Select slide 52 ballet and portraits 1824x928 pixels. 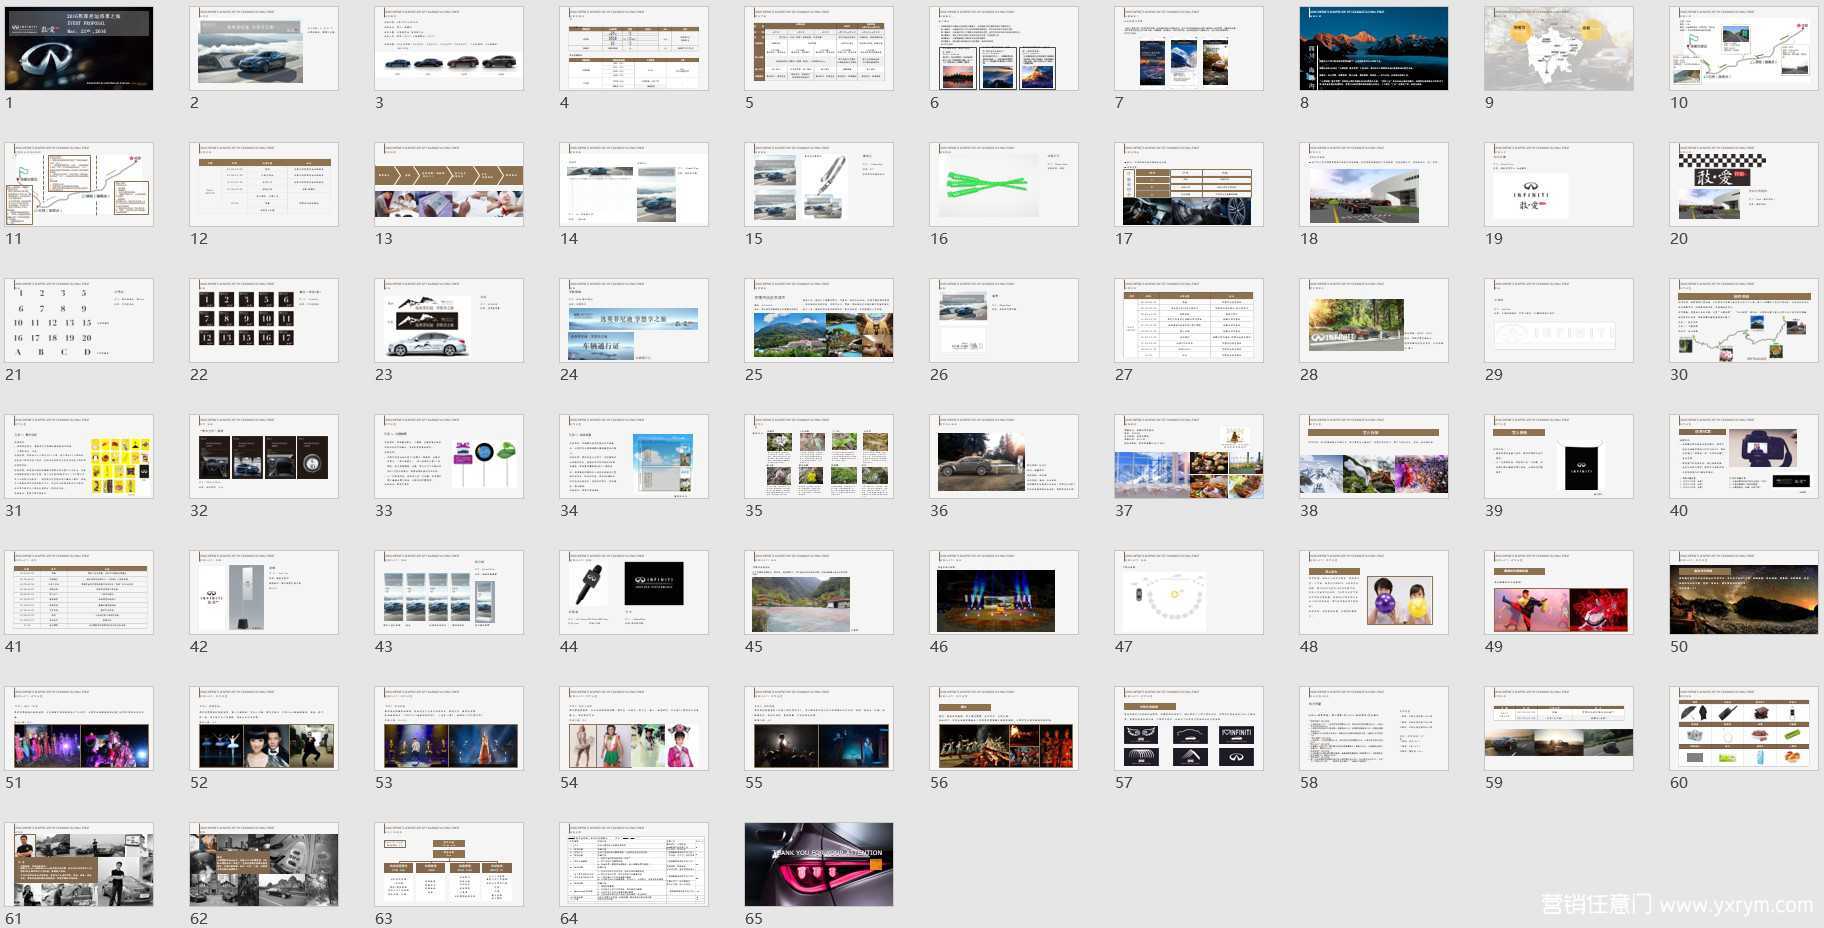pos(264,729)
